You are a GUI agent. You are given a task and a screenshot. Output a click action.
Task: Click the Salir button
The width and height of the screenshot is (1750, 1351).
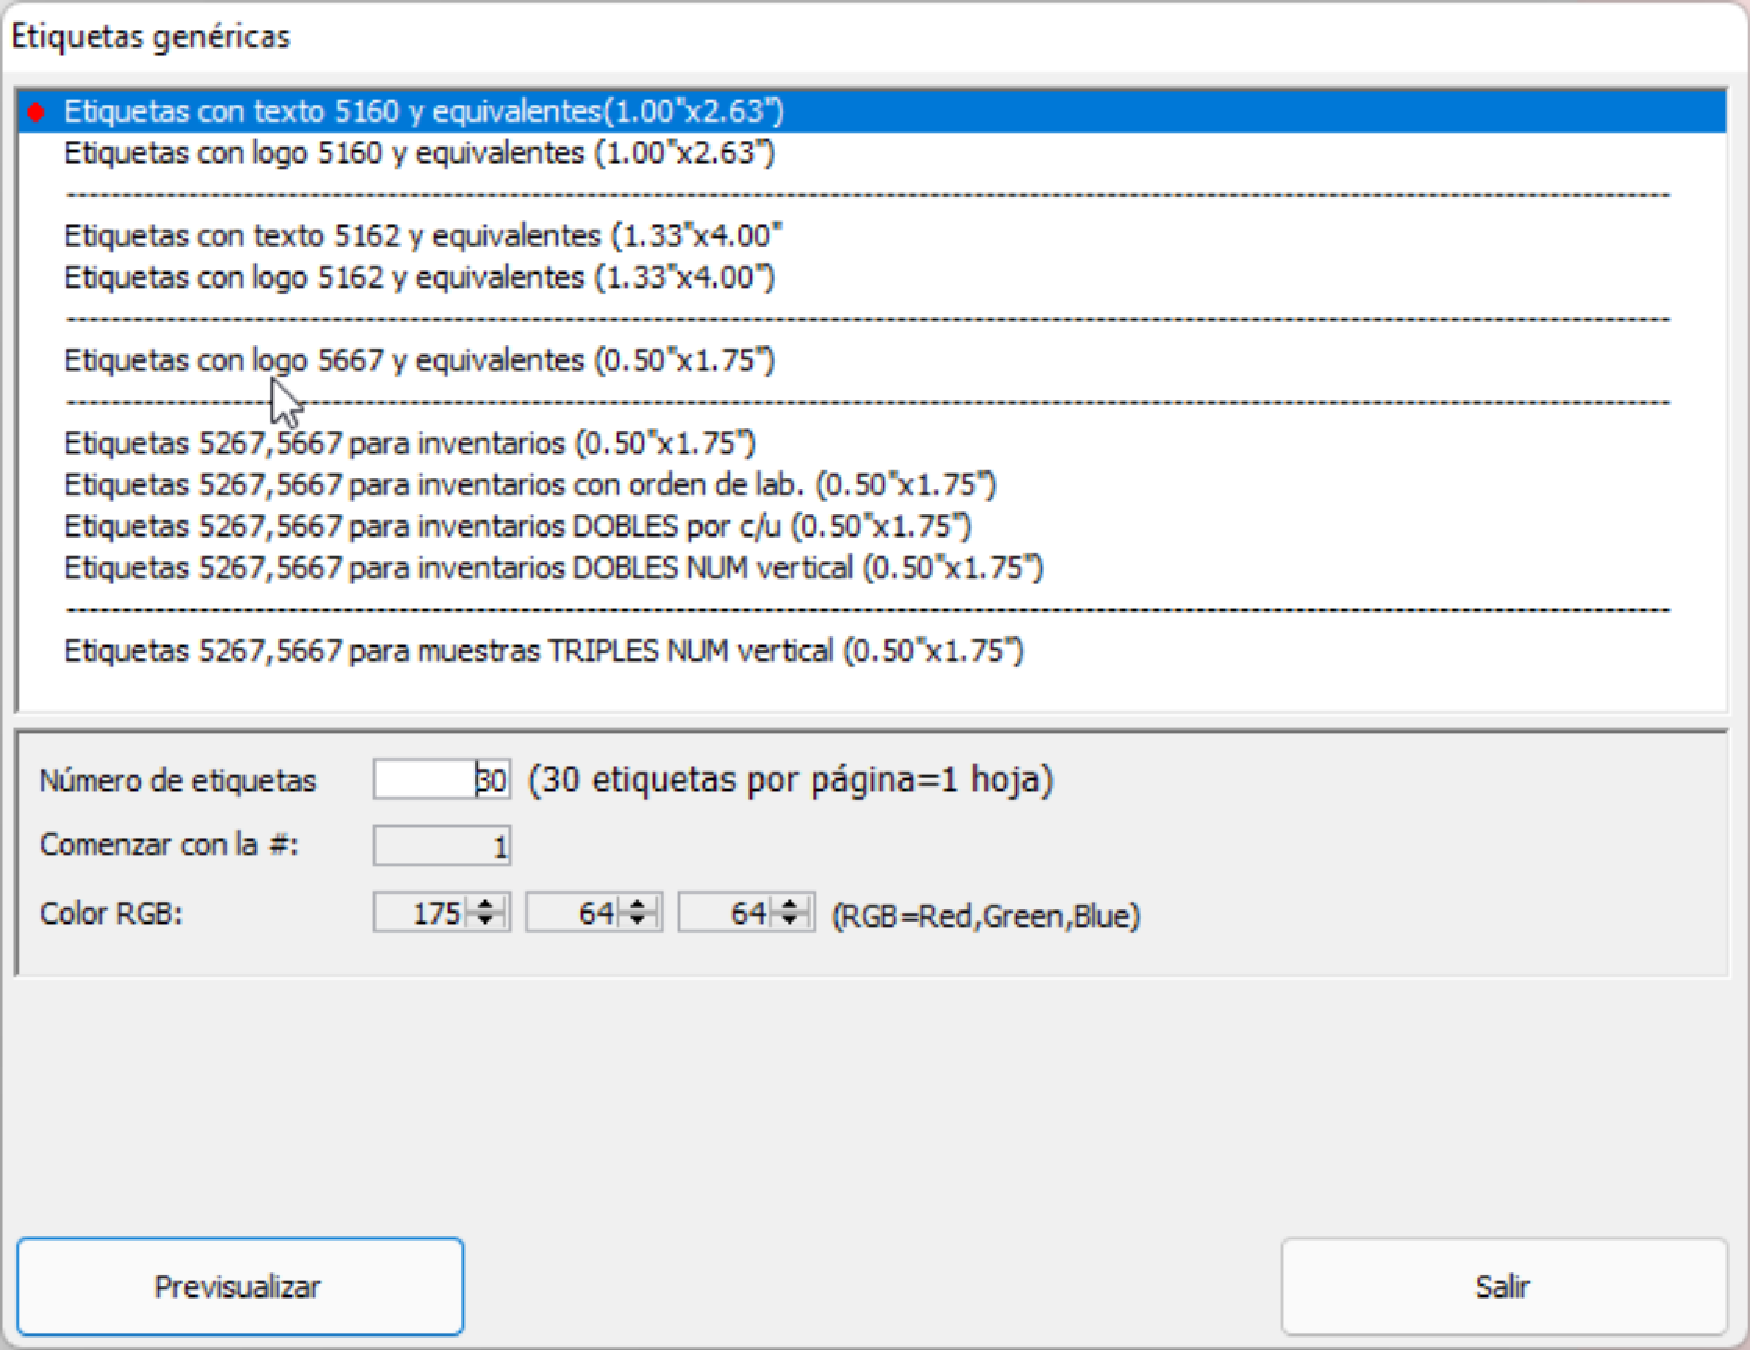(1503, 1286)
